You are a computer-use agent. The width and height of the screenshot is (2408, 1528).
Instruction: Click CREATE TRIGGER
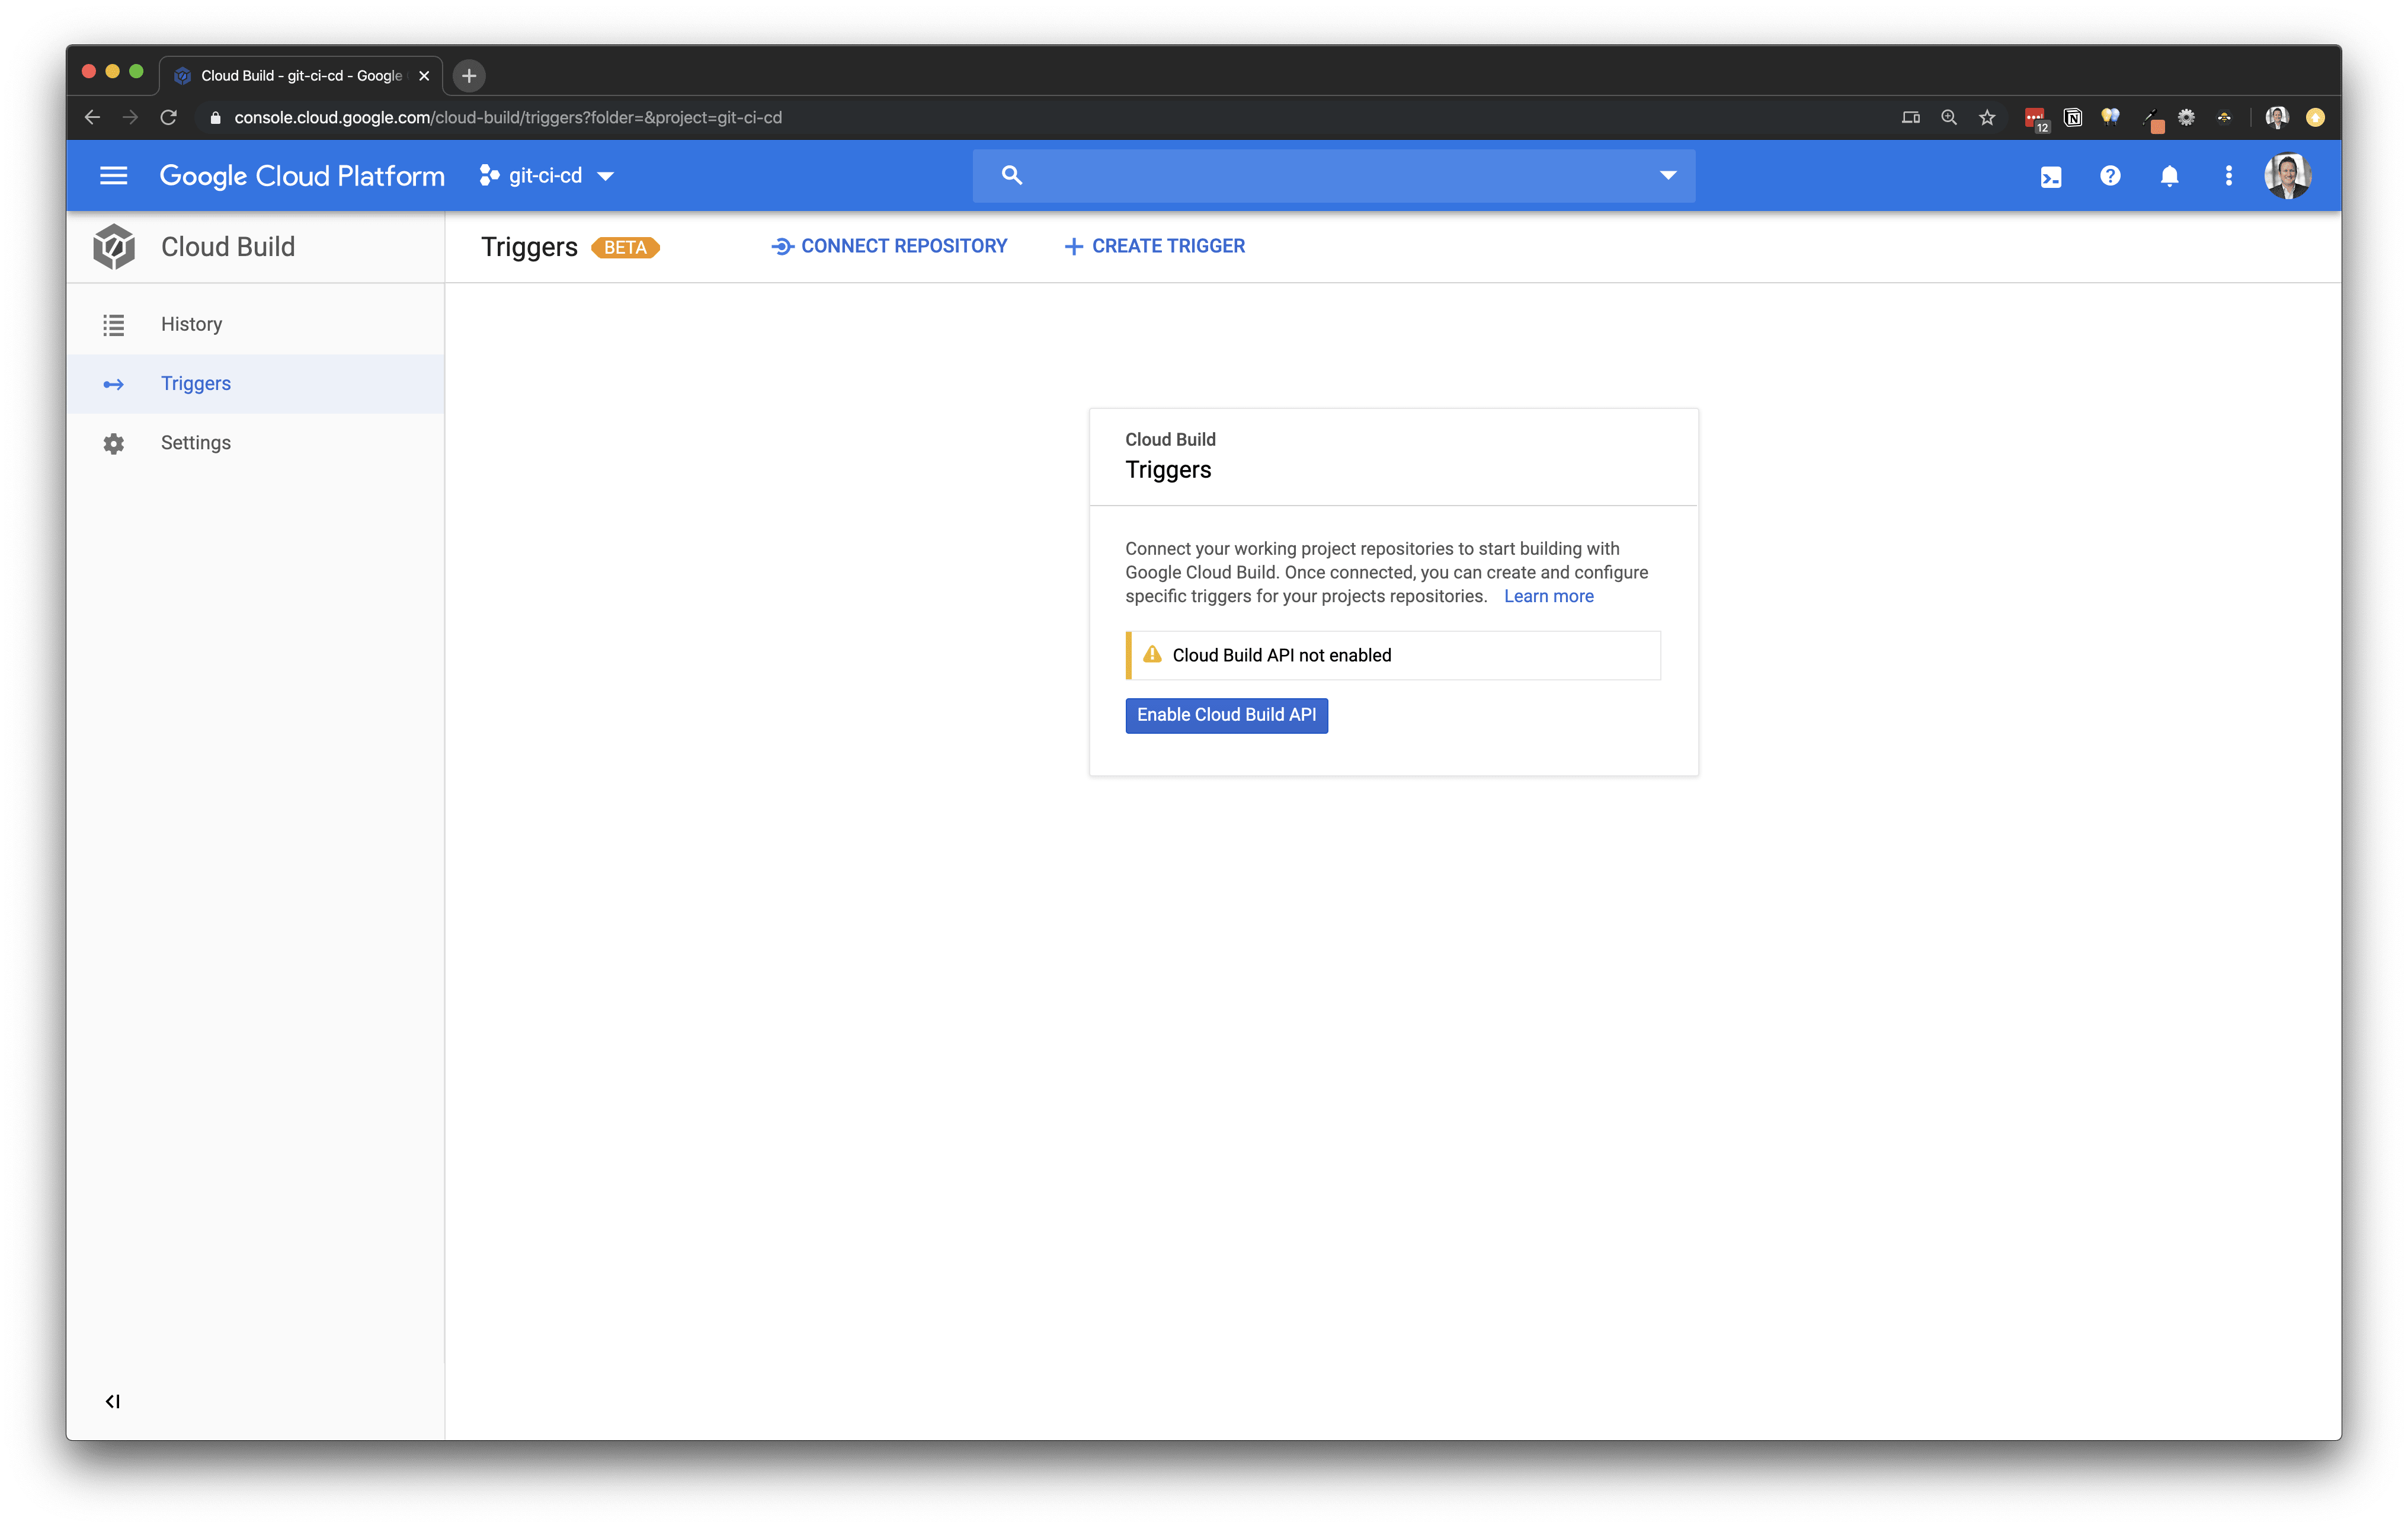pos(1155,246)
